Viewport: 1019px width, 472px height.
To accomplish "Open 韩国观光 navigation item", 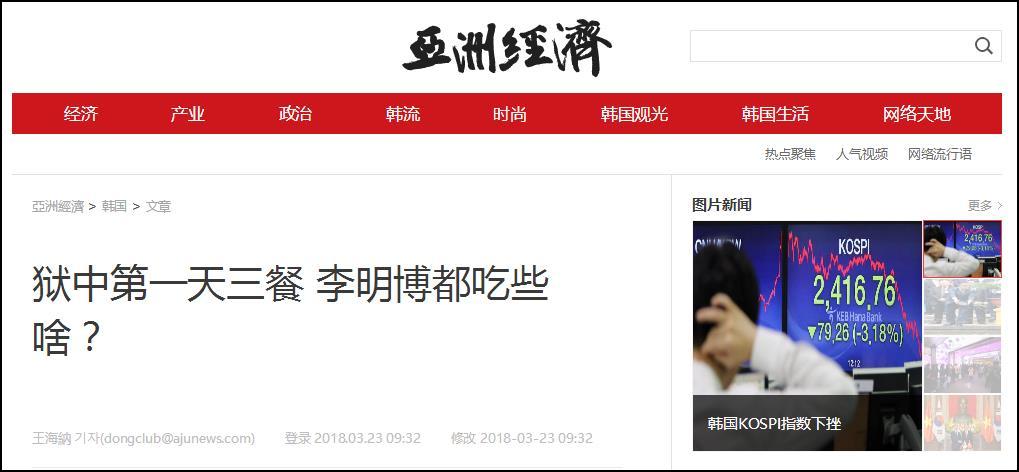I will pyautogui.click(x=634, y=114).
